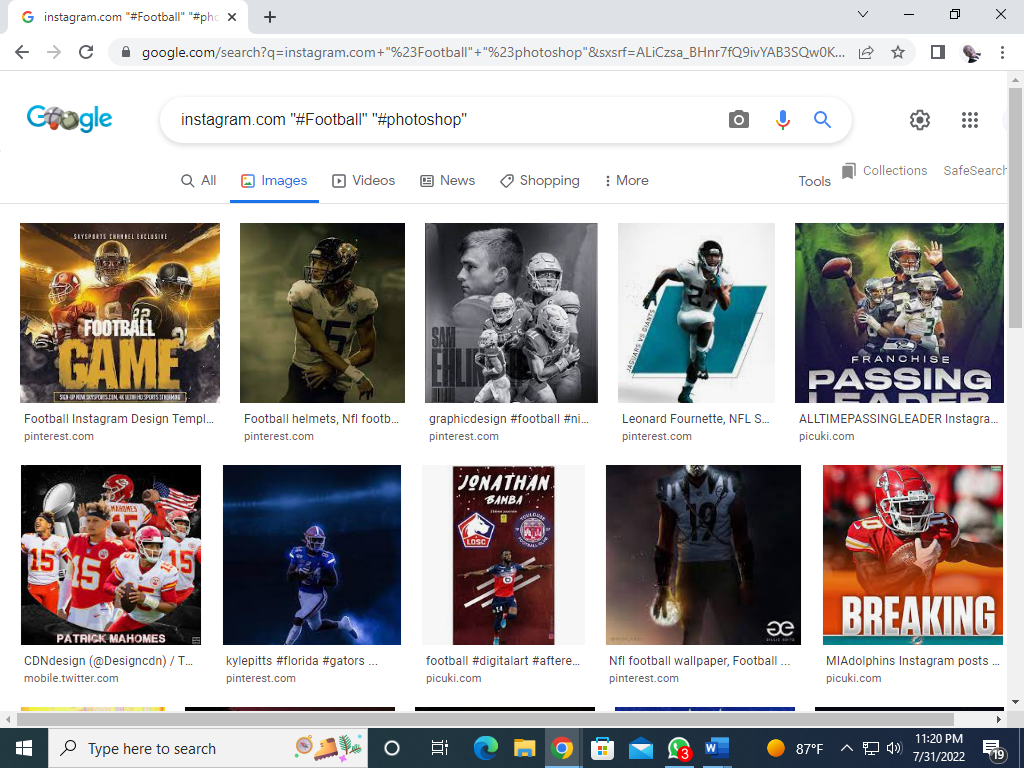Open MIAdolphins Breaking image result

point(912,555)
